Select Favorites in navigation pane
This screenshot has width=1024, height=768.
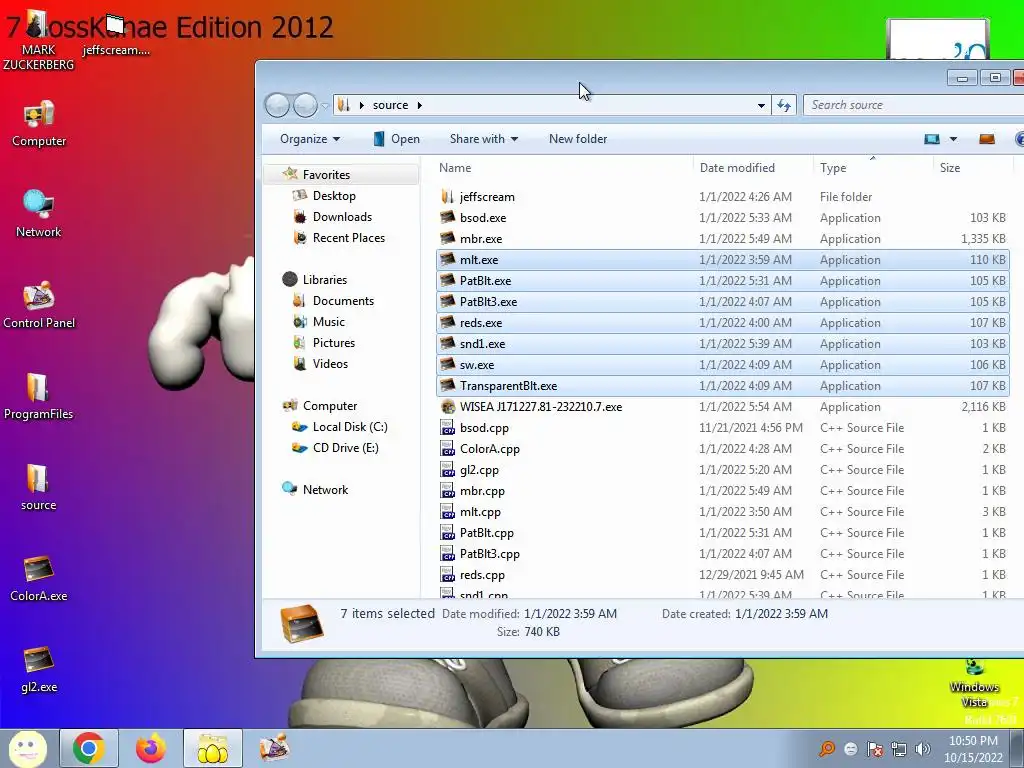(326, 175)
